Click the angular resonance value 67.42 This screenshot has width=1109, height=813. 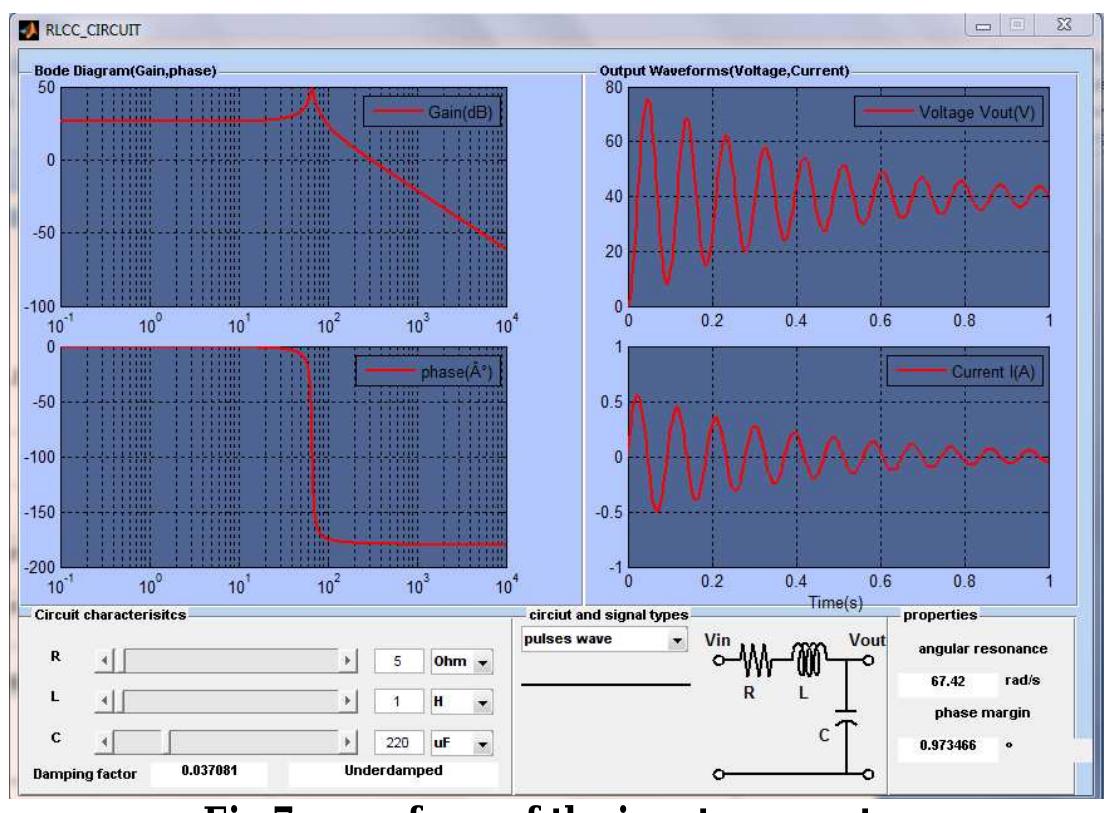(x=948, y=681)
